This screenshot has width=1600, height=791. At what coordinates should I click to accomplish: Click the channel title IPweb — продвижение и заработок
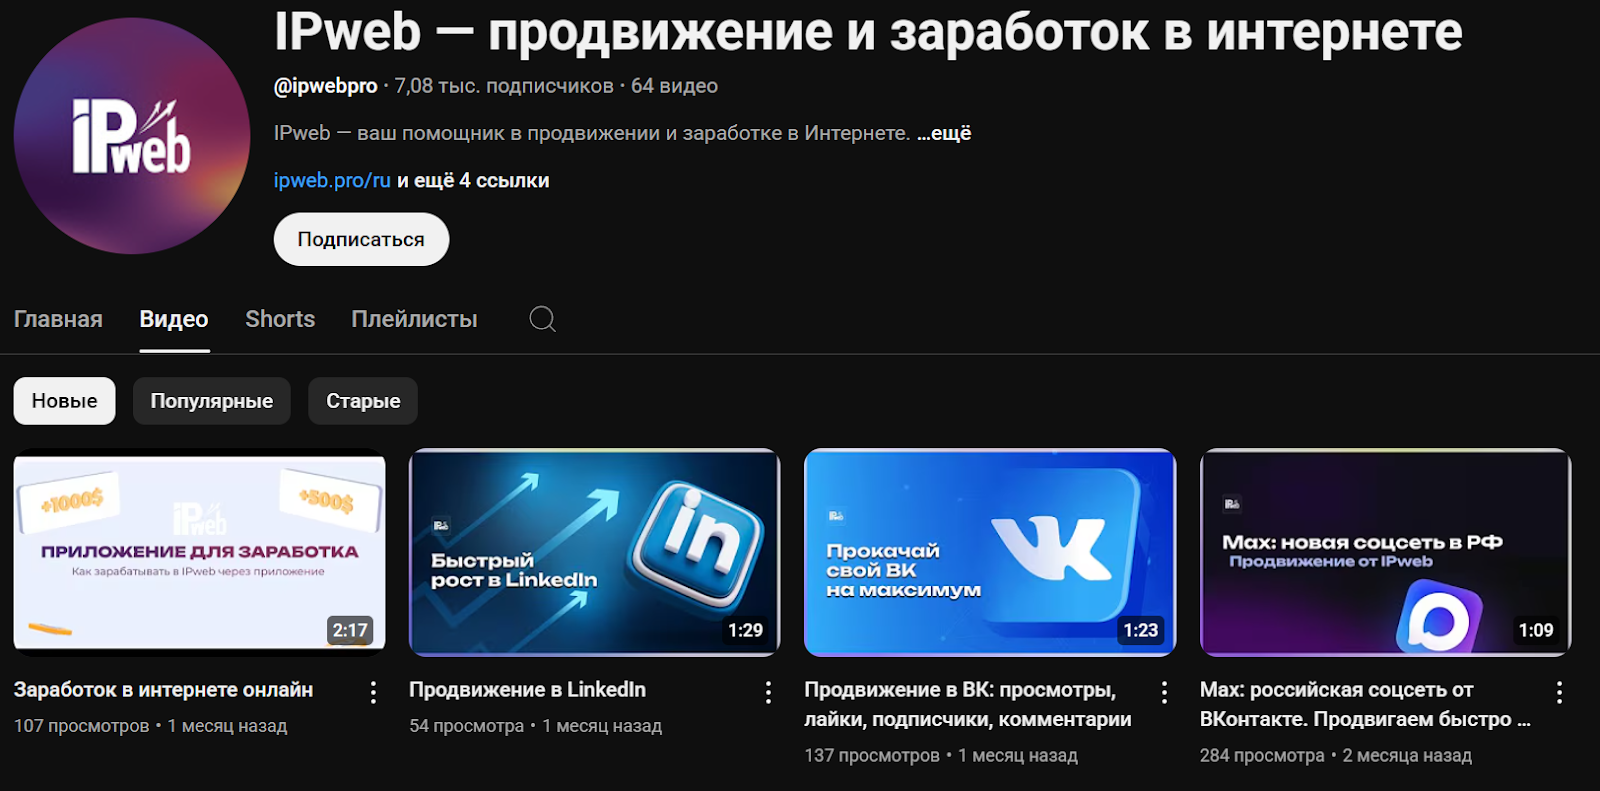tap(868, 31)
